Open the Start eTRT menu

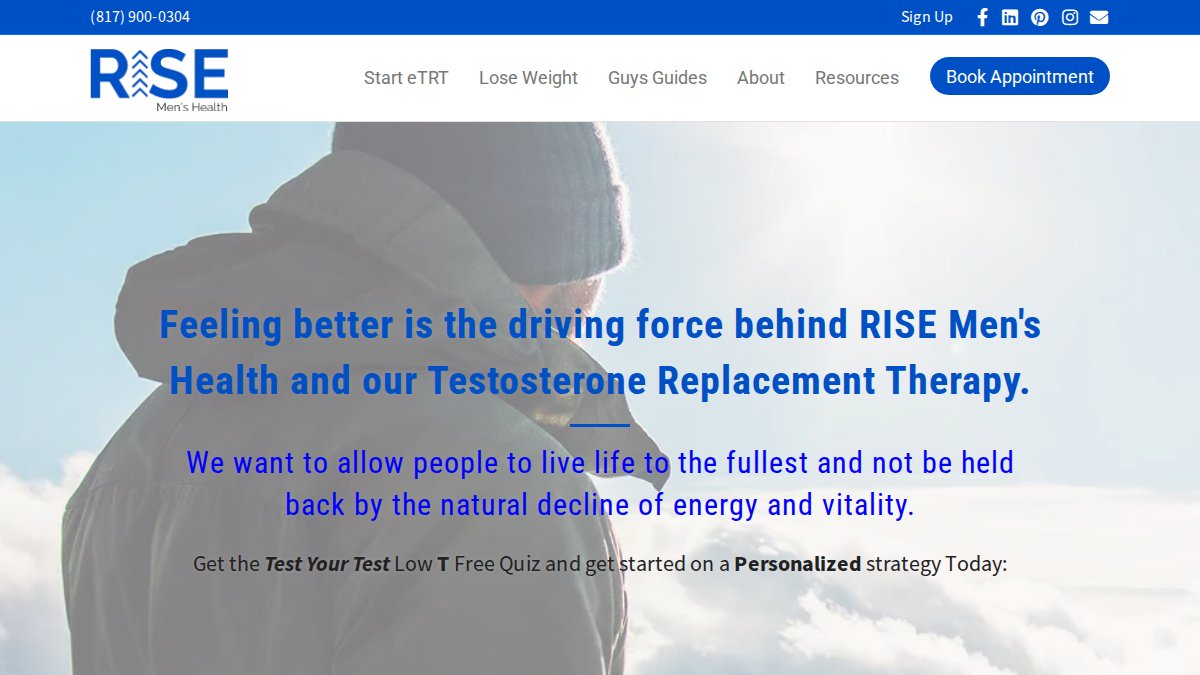pos(406,77)
